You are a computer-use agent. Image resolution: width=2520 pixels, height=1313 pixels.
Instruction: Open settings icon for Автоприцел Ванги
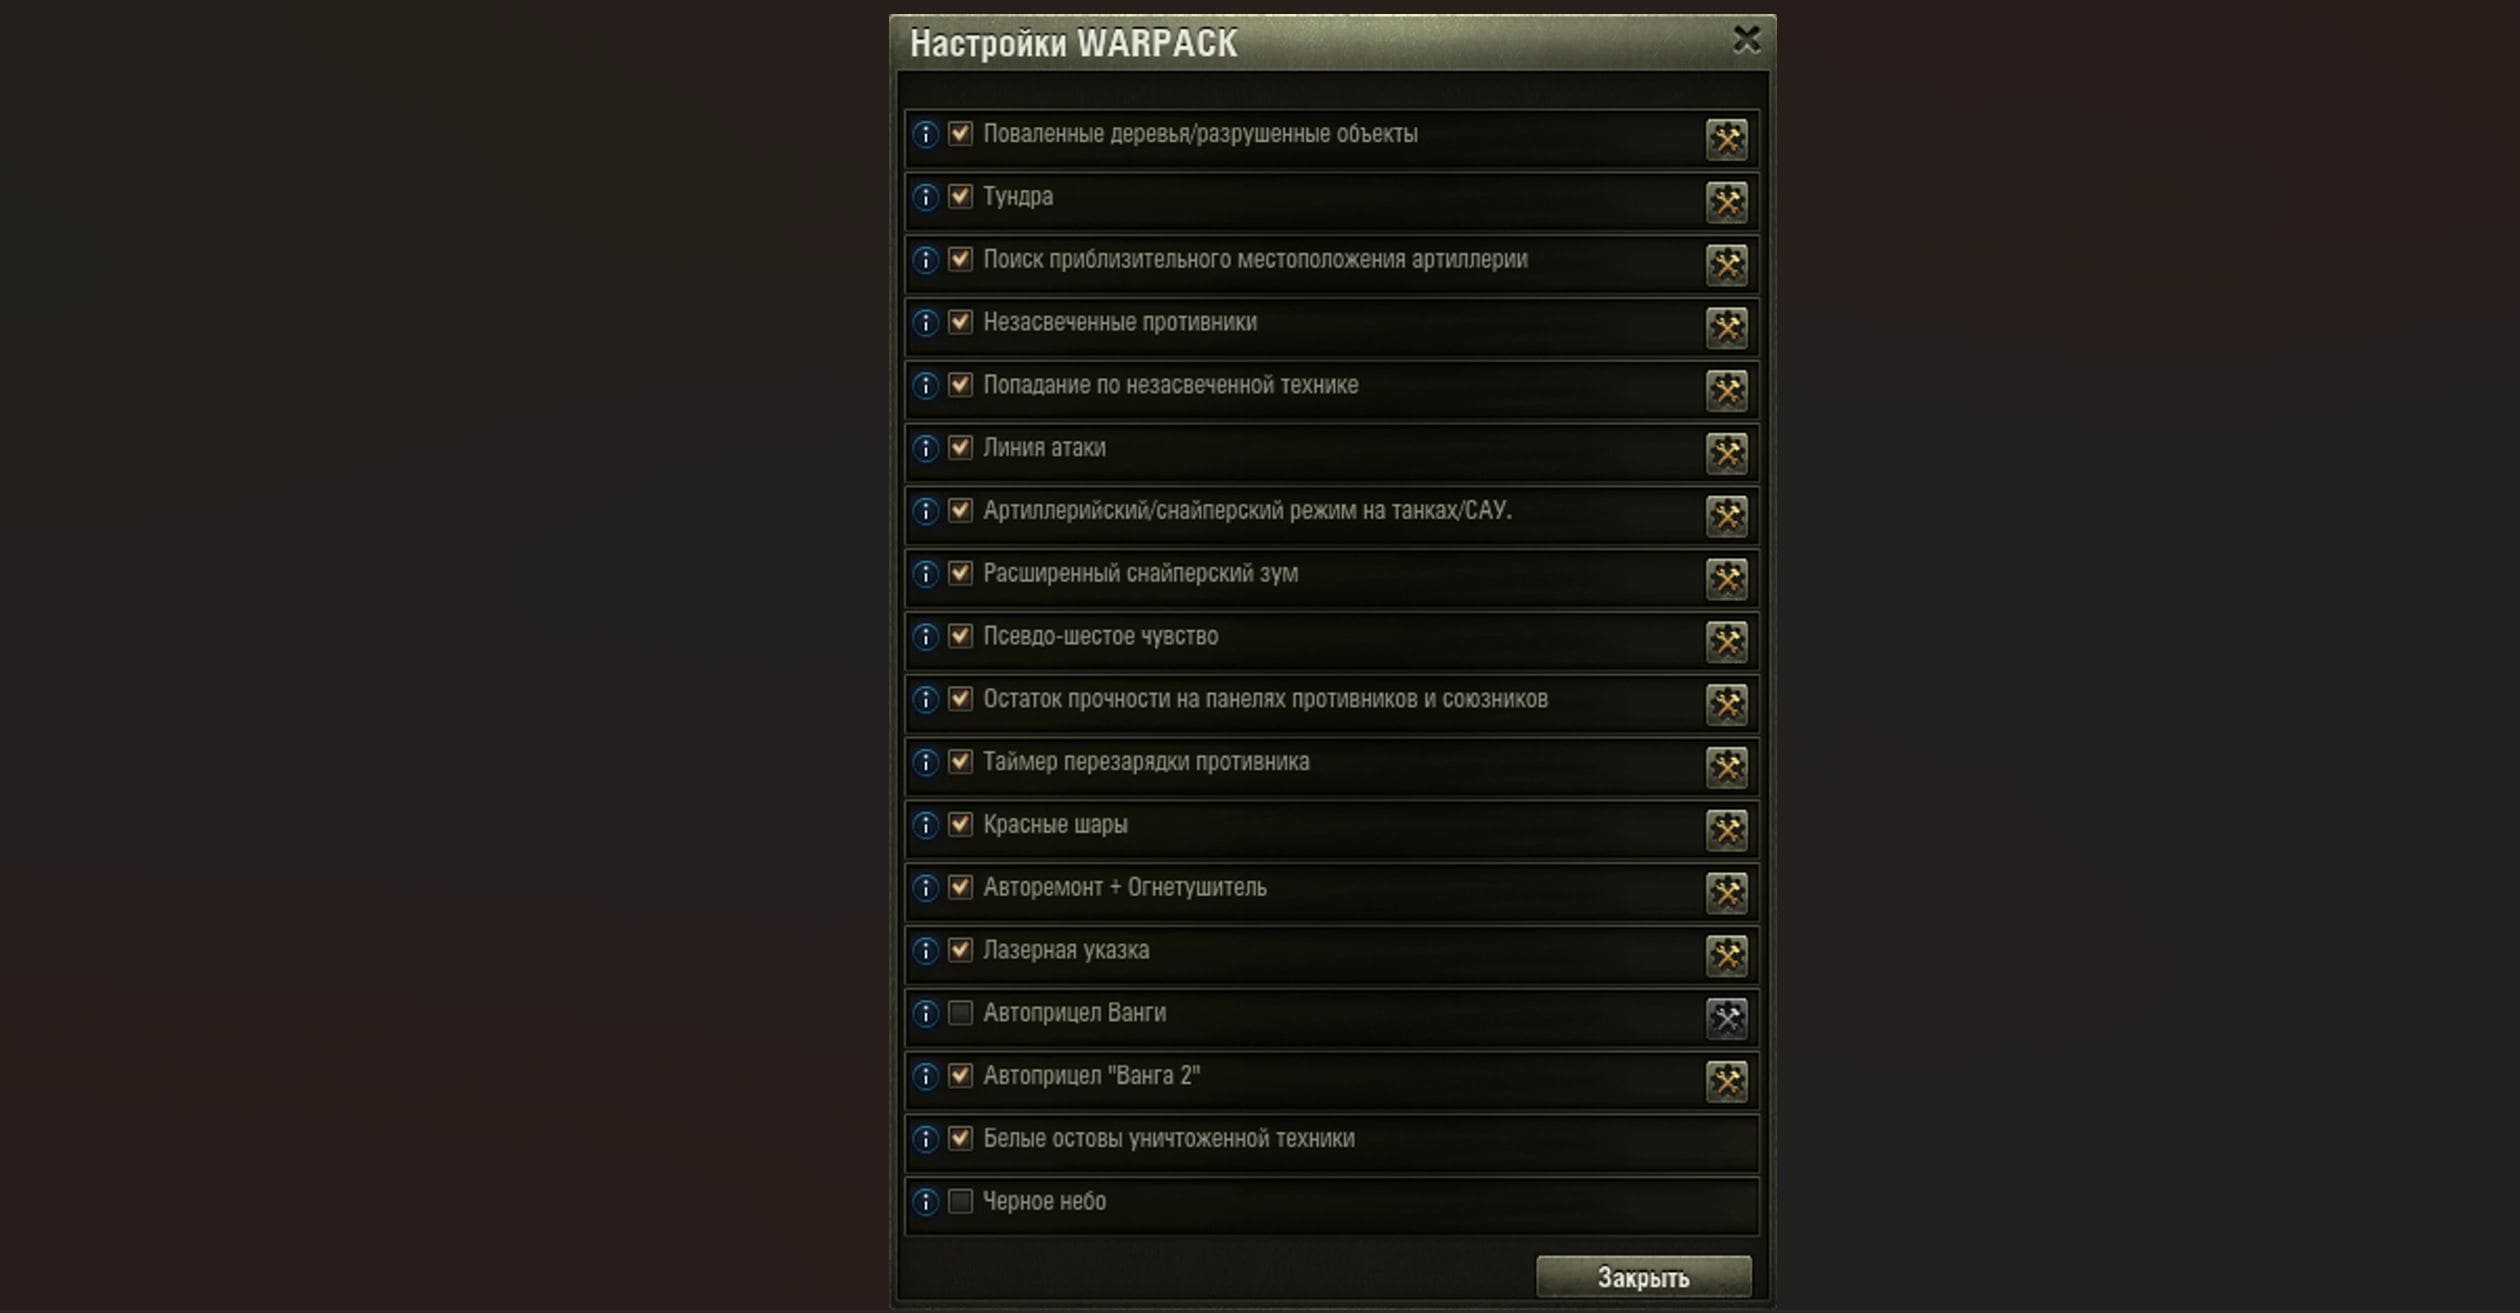pos(1726,1018)
